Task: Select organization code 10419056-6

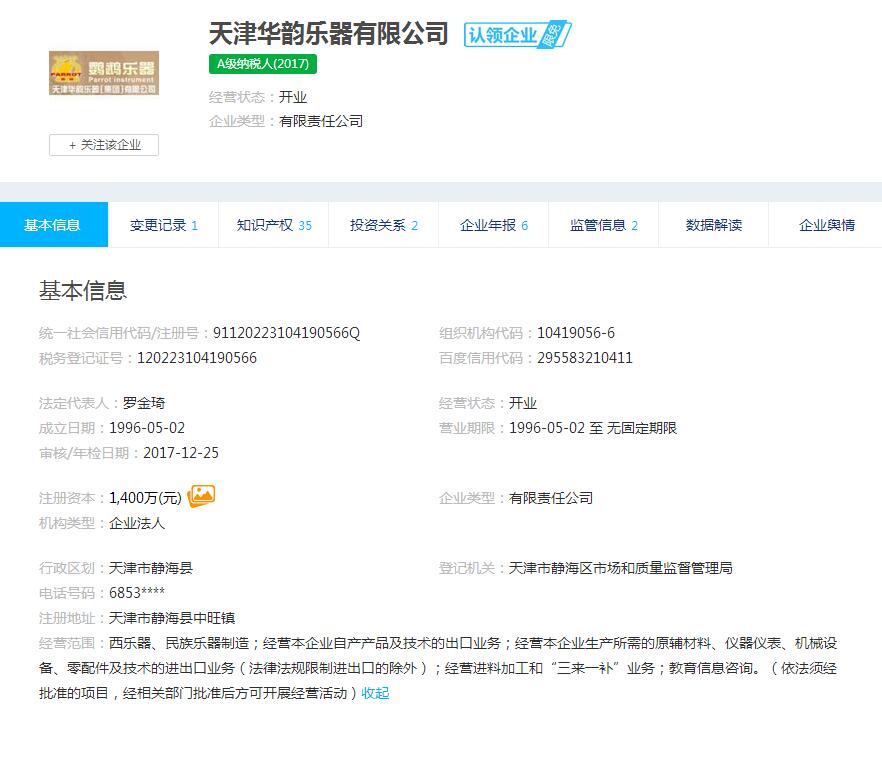Action: pos(576,333)
